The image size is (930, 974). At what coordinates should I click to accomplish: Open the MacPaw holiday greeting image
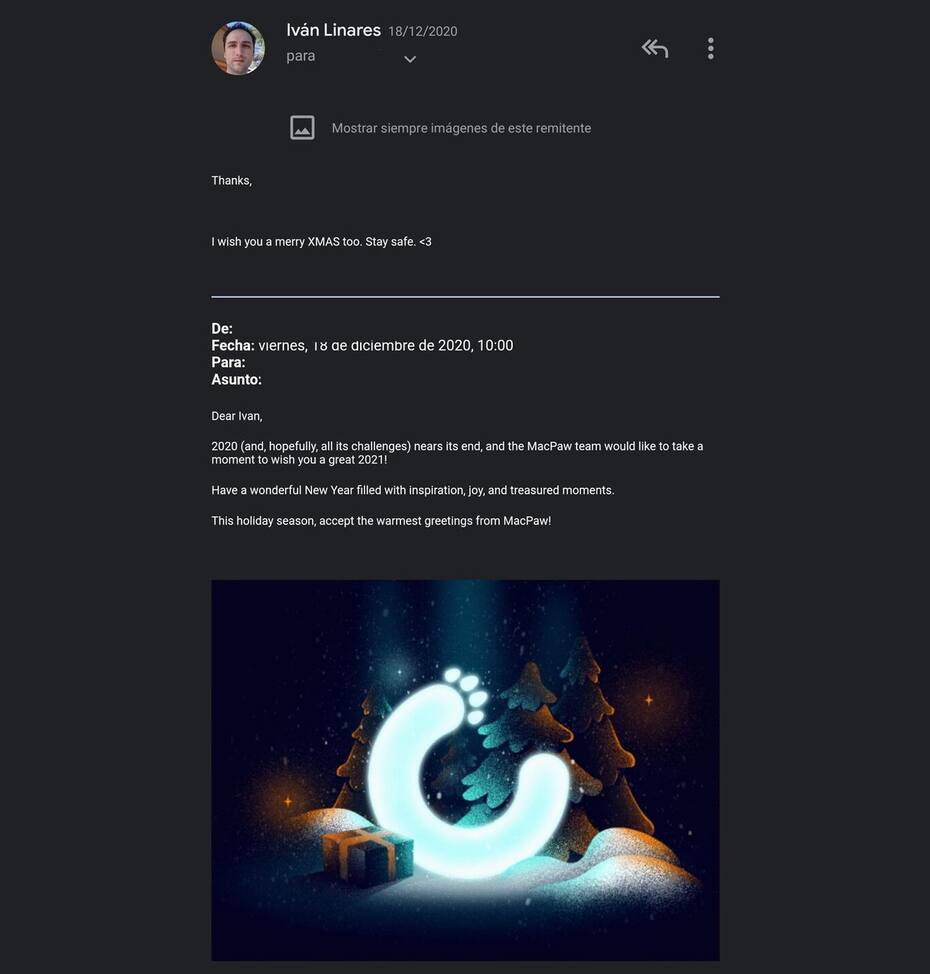[x=465, y=770]
